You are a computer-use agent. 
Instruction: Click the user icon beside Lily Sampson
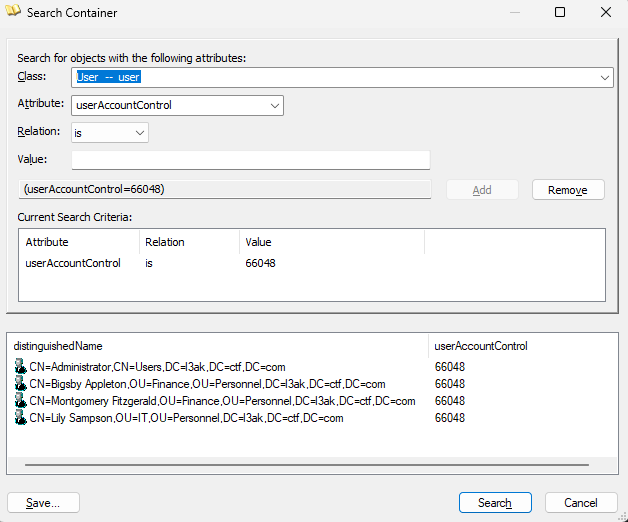pos(20,418)
